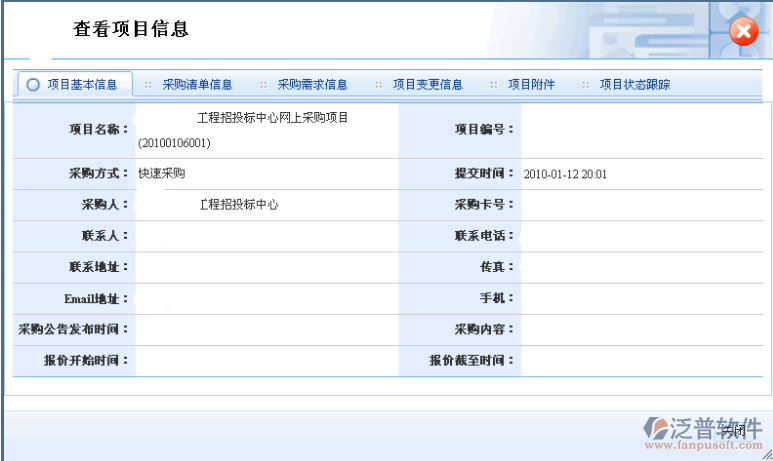773x461 pixels.
Task: Switch to 项目附件 tab
Action: (531, 85)
